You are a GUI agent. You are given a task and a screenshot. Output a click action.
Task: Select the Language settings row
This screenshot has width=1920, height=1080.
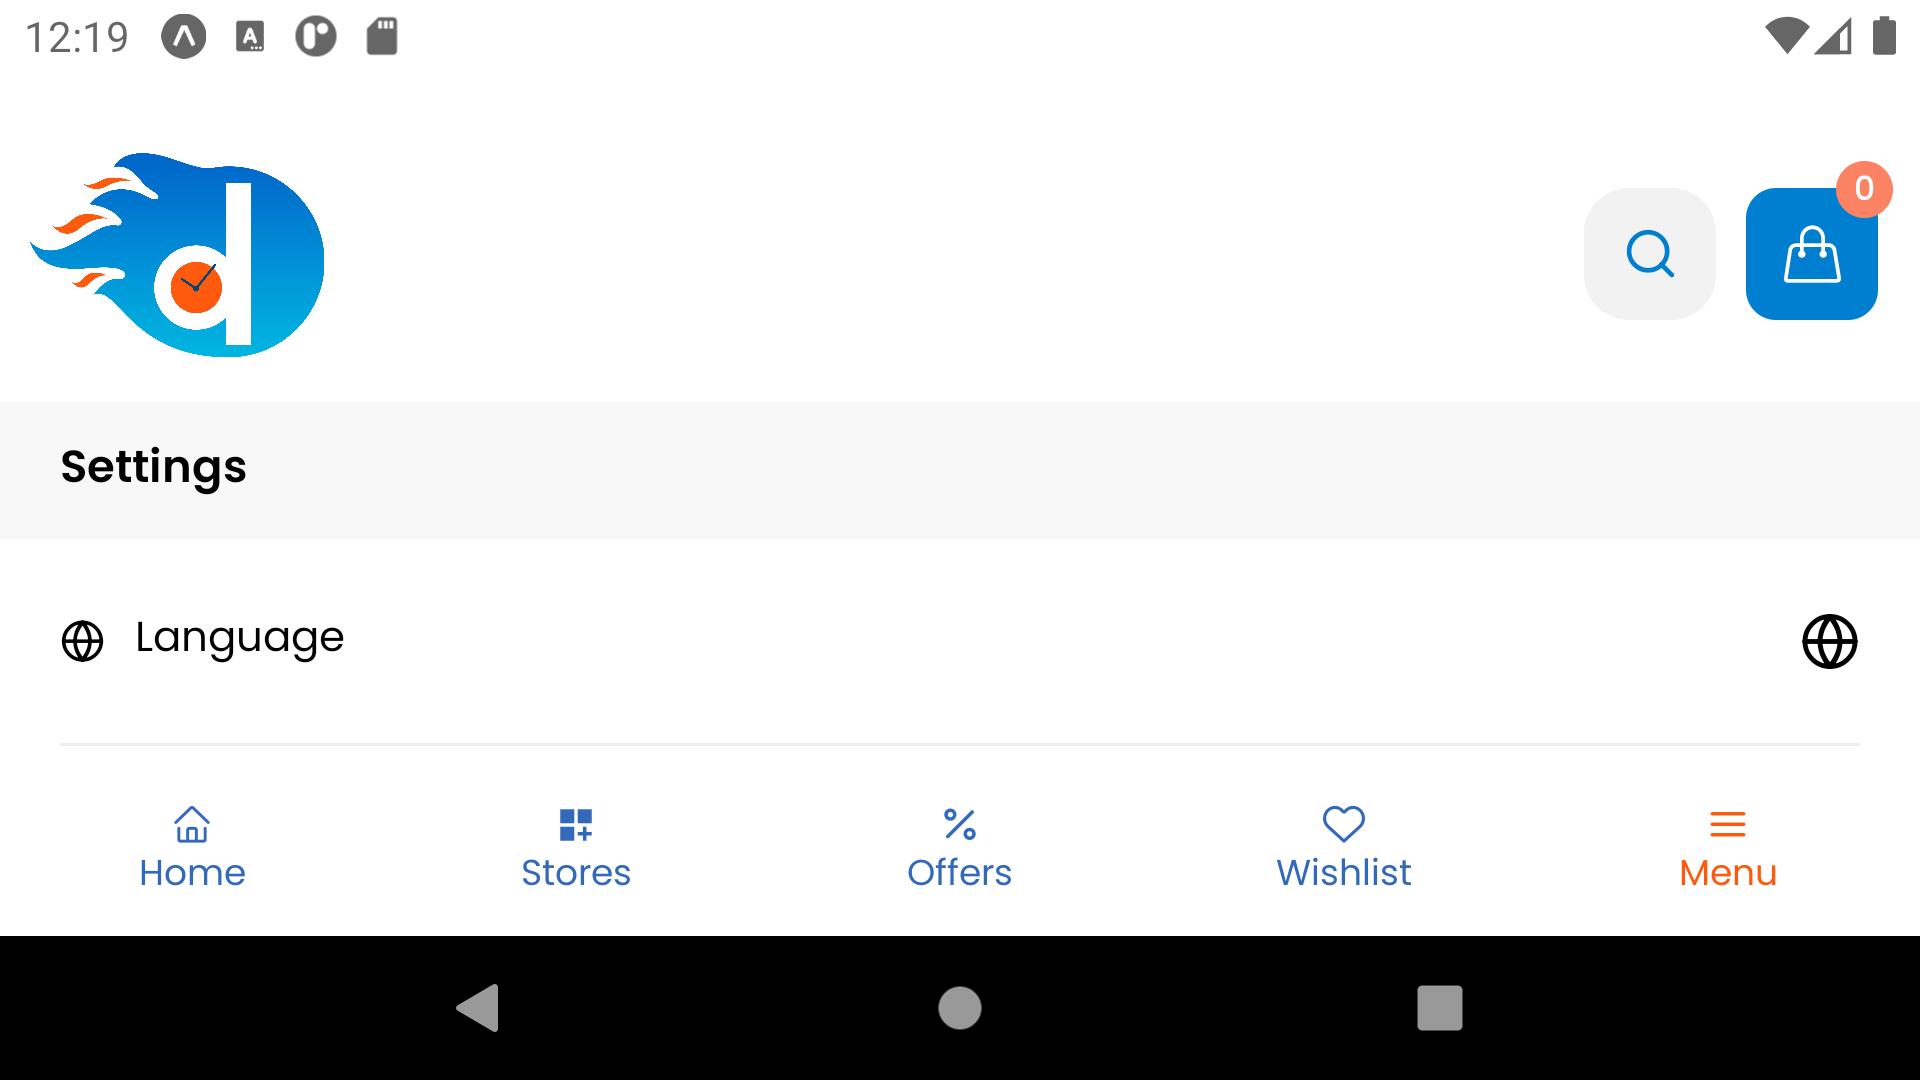tap(960, 641)
